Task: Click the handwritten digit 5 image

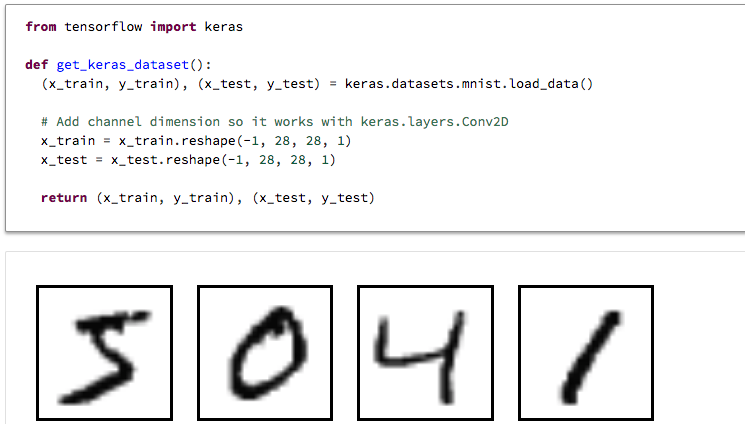Action: (x=104, y=353)
